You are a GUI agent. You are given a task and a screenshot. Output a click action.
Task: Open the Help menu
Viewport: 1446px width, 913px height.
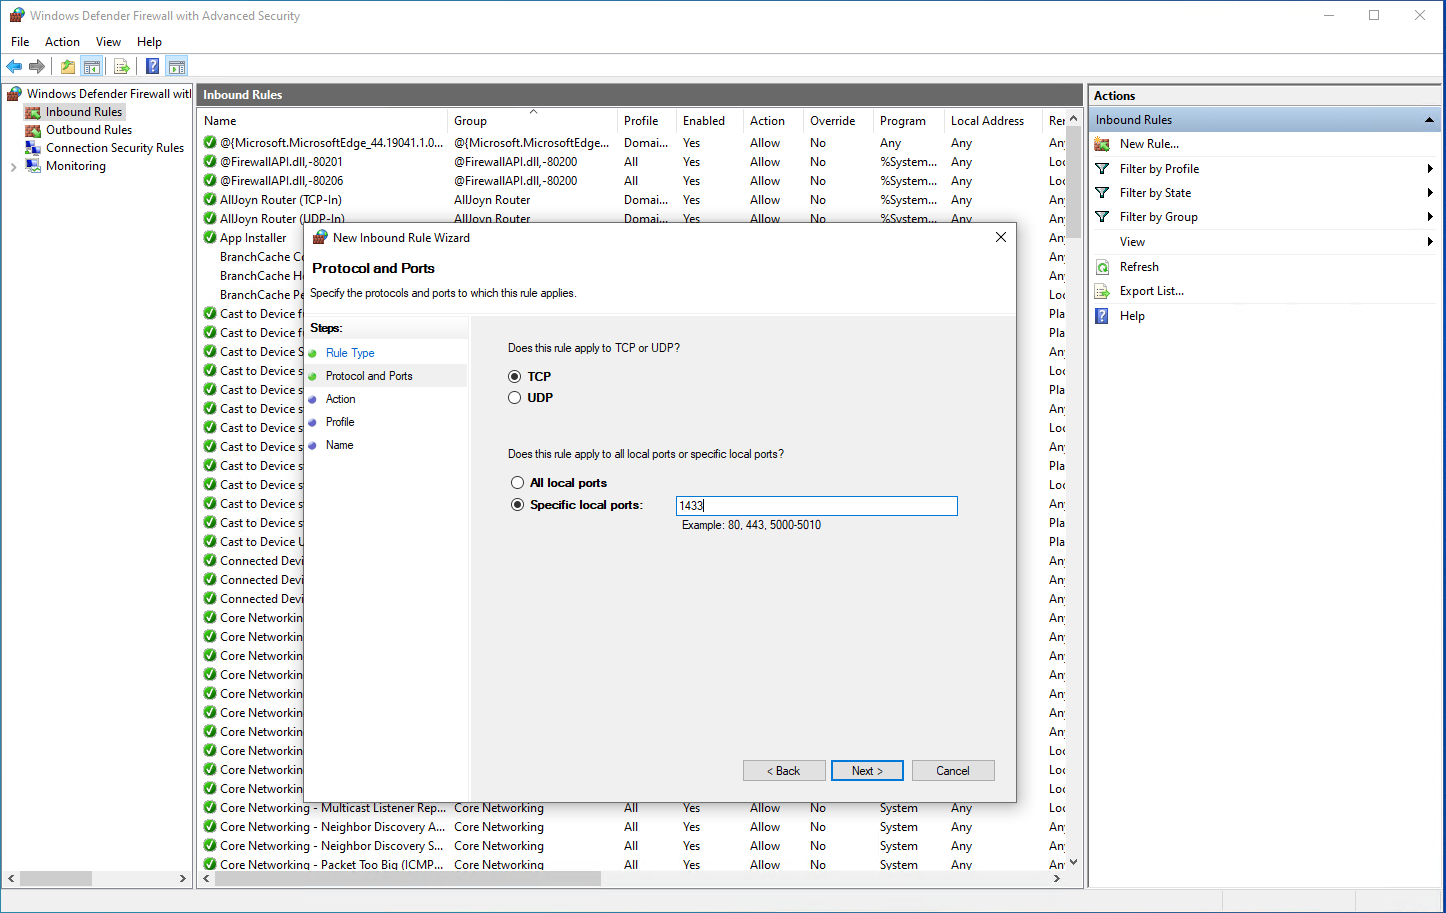tap(149, 42)
